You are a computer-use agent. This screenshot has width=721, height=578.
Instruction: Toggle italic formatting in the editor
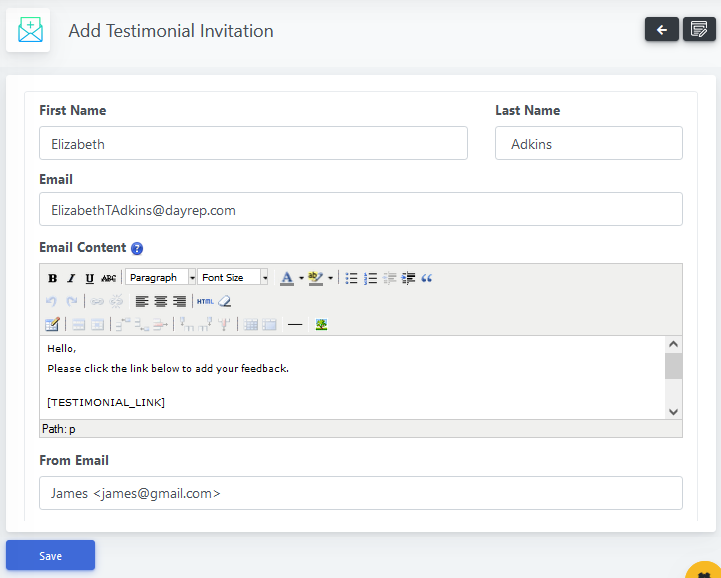pyautogui.click(x=71, y=278)
